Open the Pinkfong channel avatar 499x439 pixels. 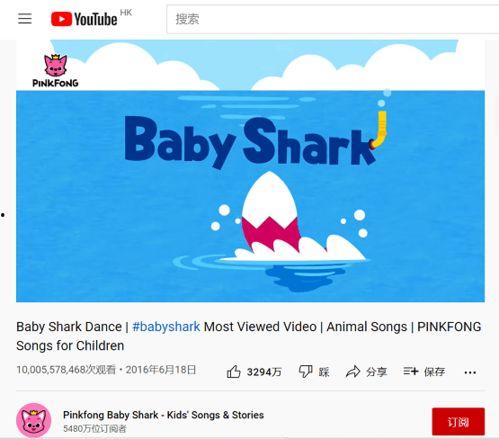pyautogui.click(x=34, y=420)
